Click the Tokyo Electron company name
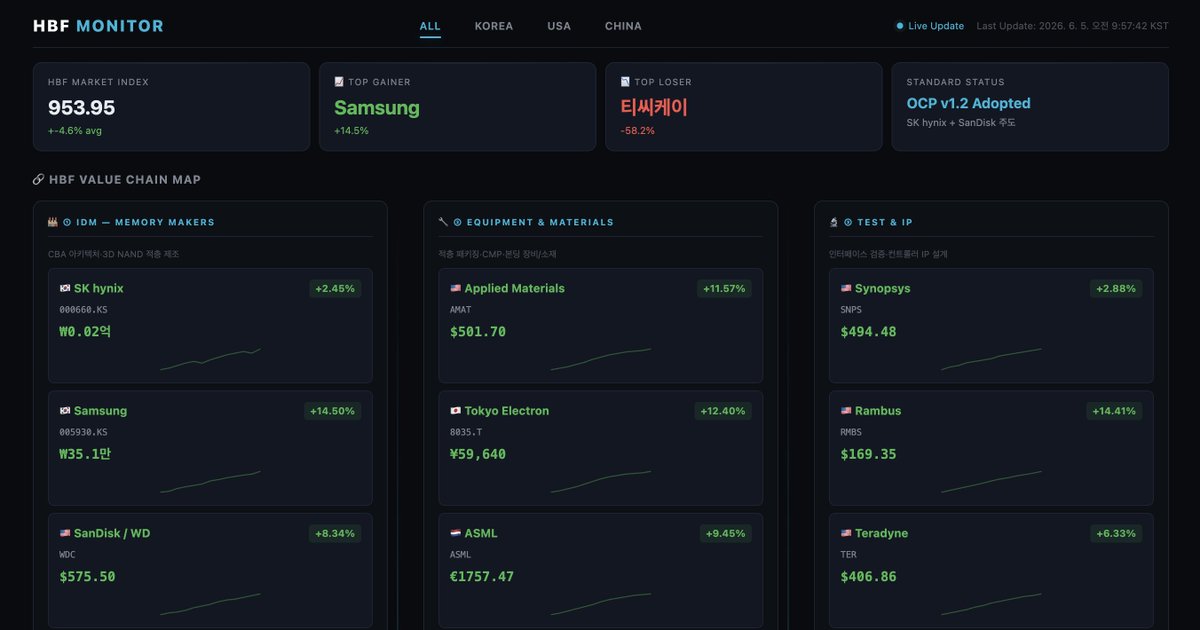Image resolution: width=1200 pixels, height=630 pixels. tap(507, 411)
